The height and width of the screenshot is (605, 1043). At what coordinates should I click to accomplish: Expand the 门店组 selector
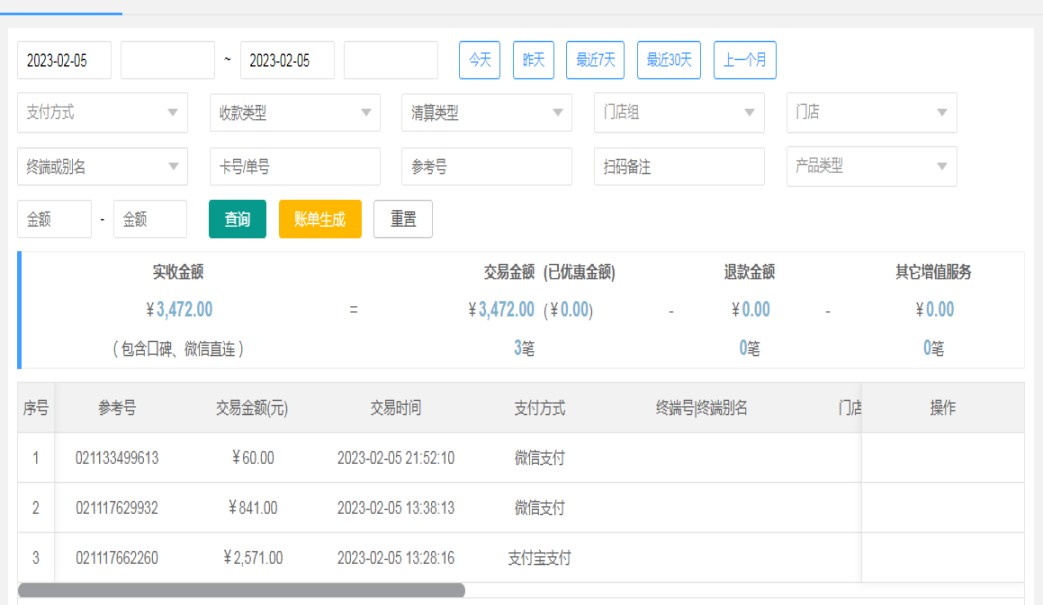[x=679, y=113]
